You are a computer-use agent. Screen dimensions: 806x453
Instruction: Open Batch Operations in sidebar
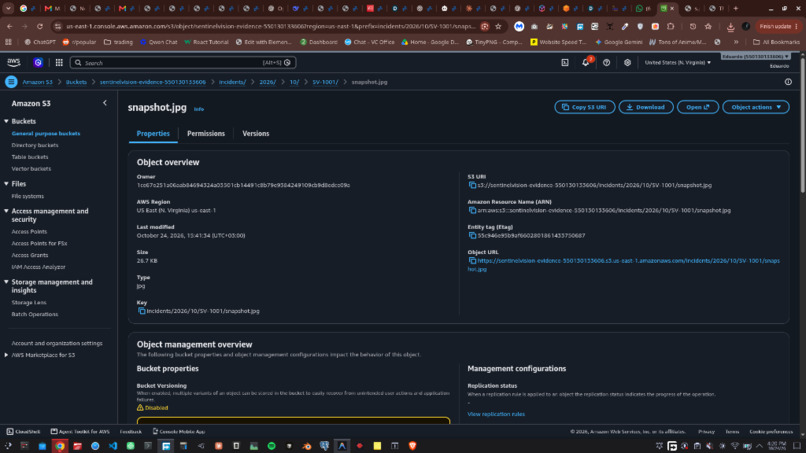click(35, 314)
